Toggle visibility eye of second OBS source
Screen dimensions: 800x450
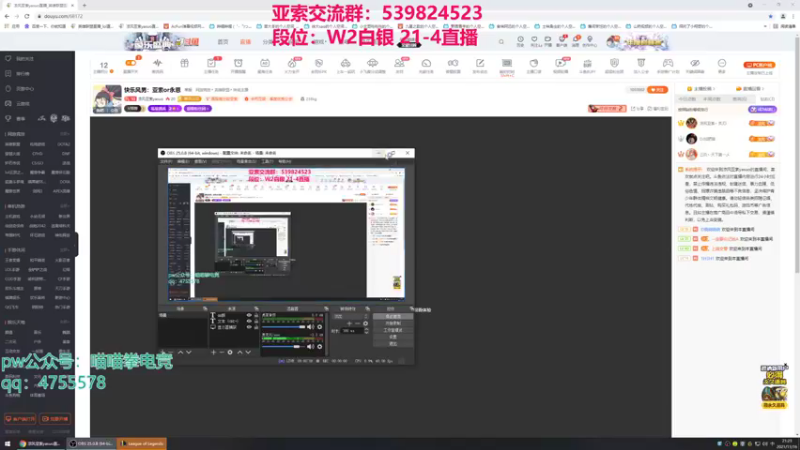[x=249, y=321]
